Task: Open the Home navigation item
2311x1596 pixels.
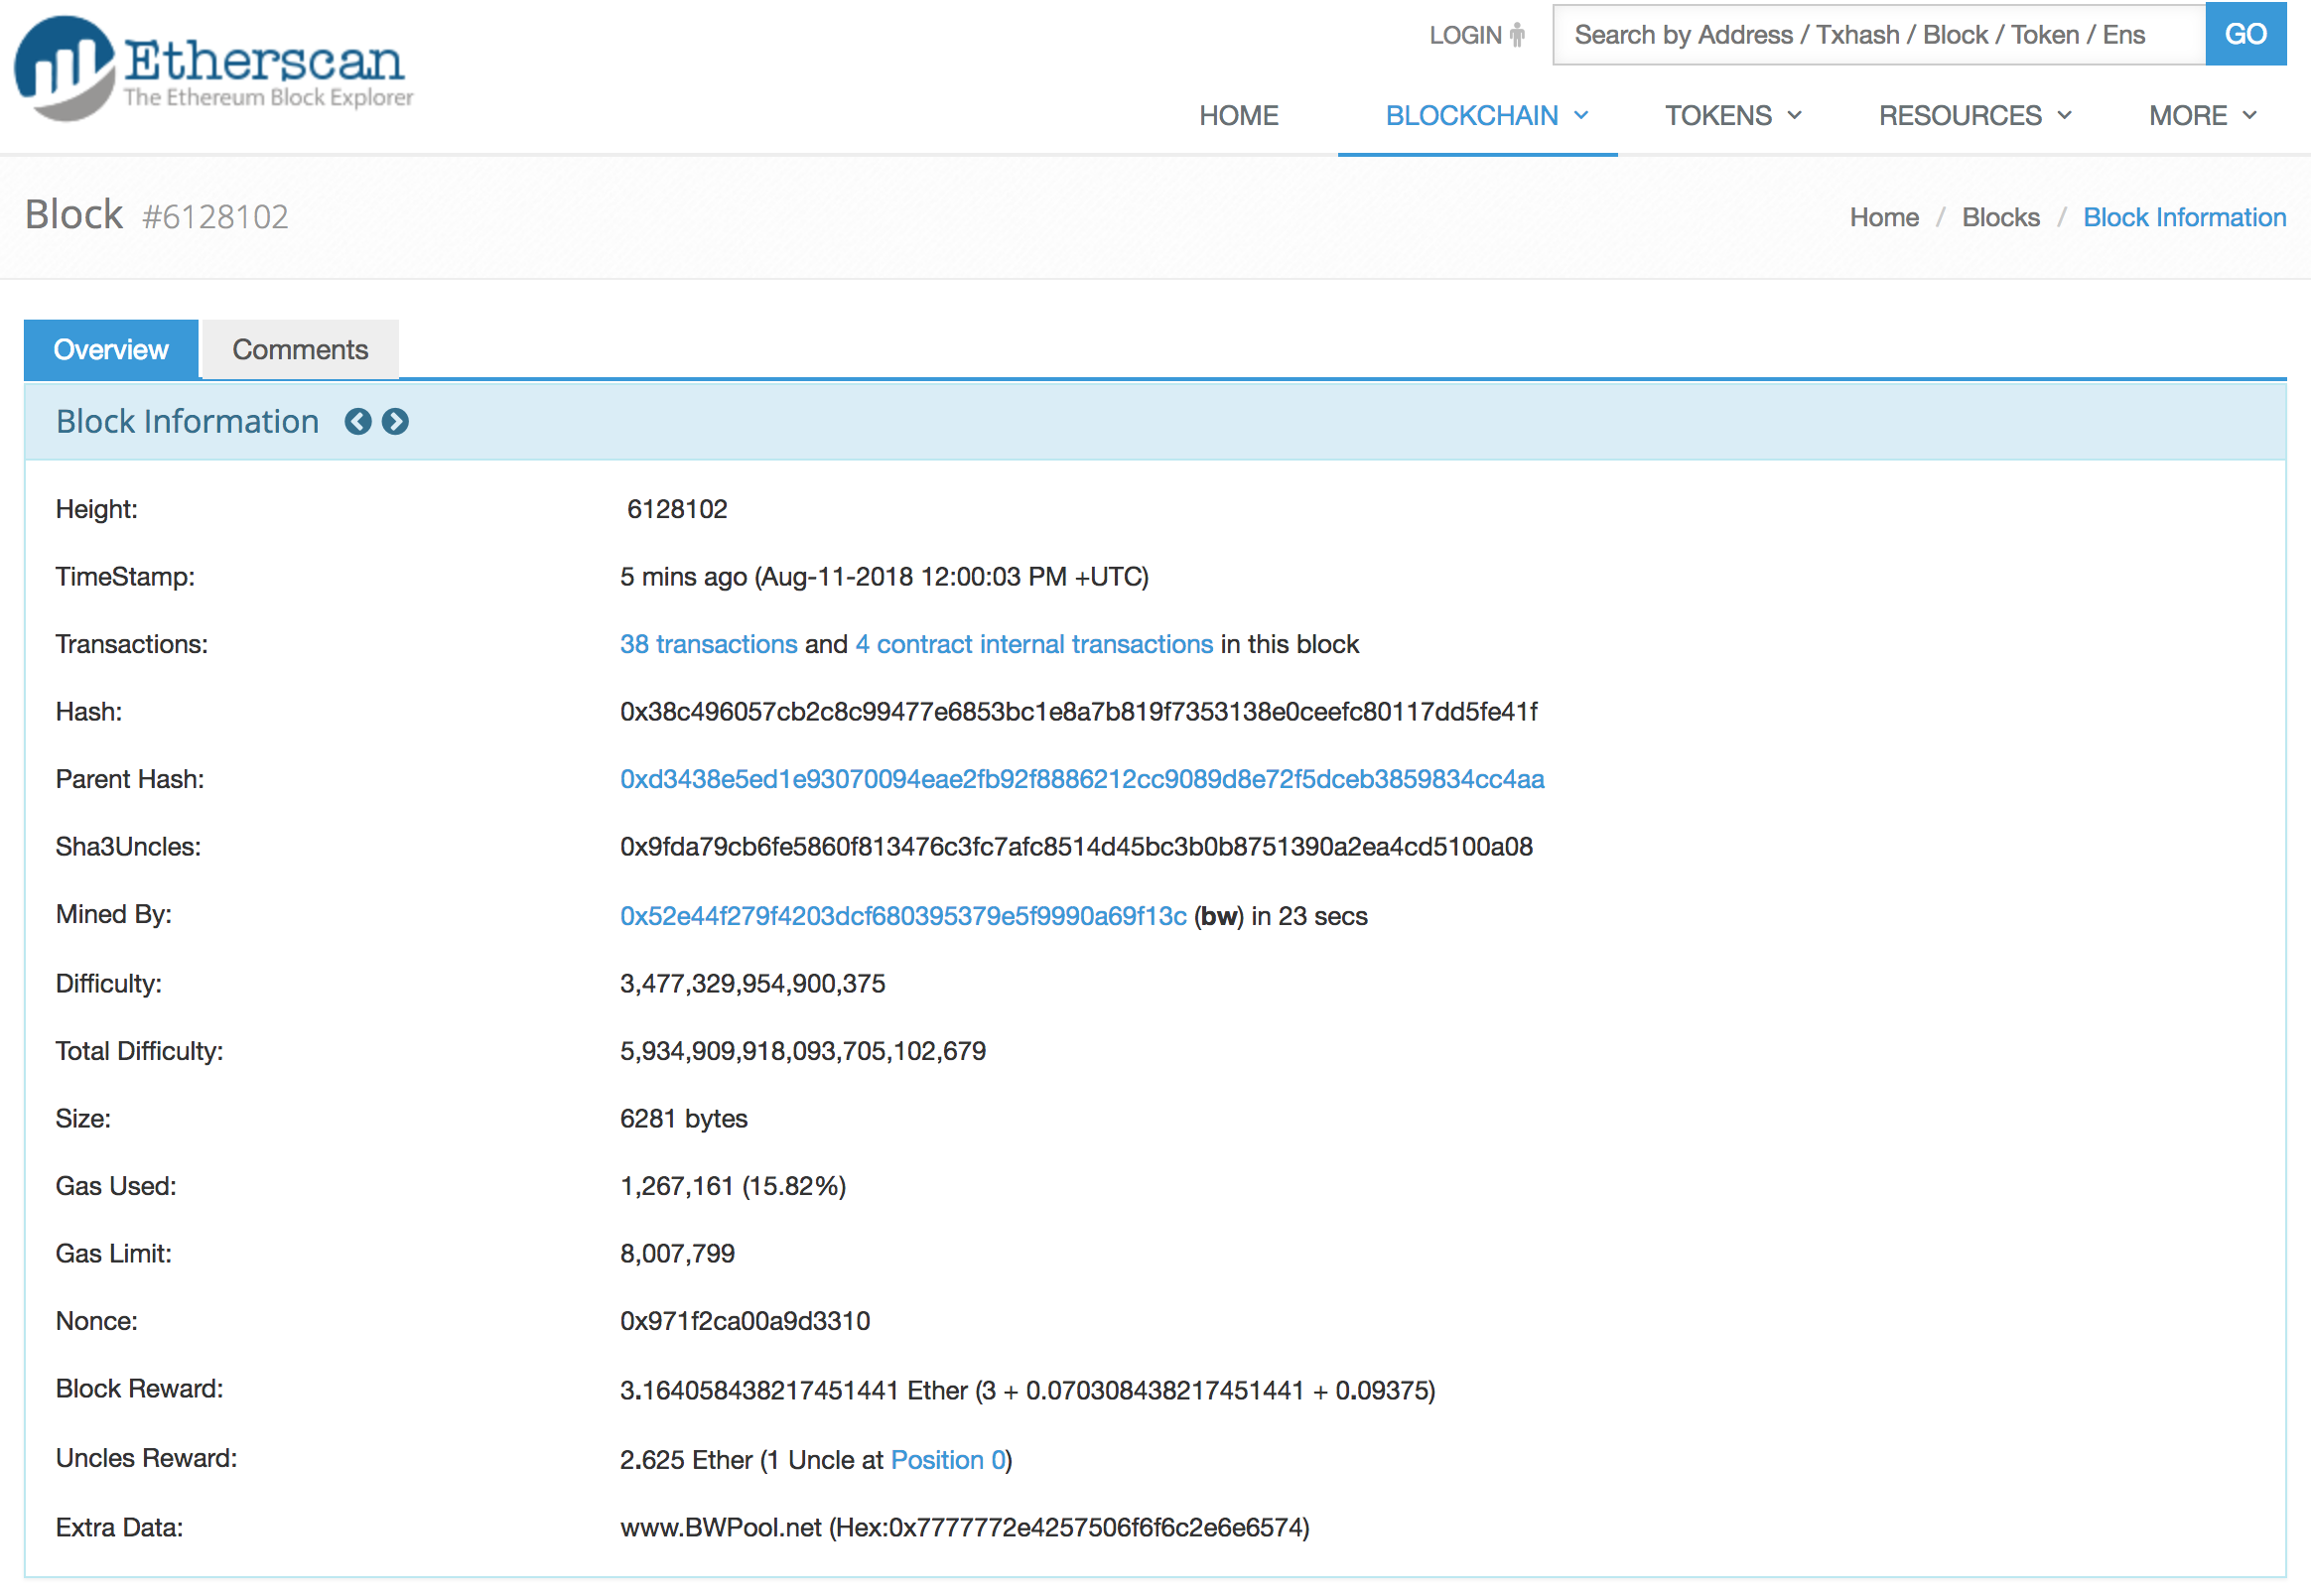Action: 1238,115
